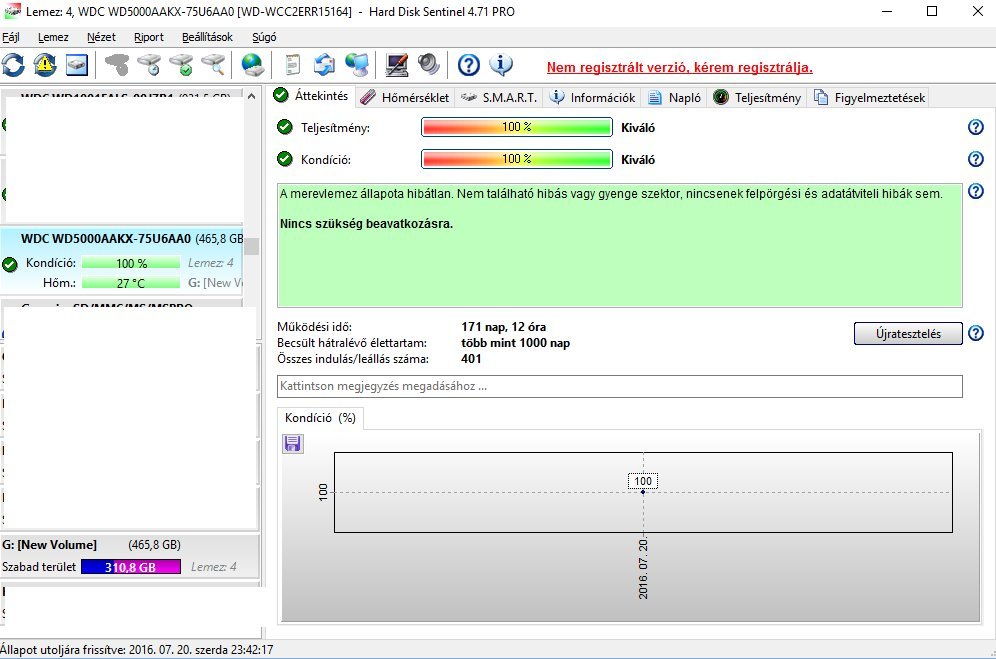Select the G: [New Volume] partition entry
This screenshot has height=659, width=996.
coord(130,556)
